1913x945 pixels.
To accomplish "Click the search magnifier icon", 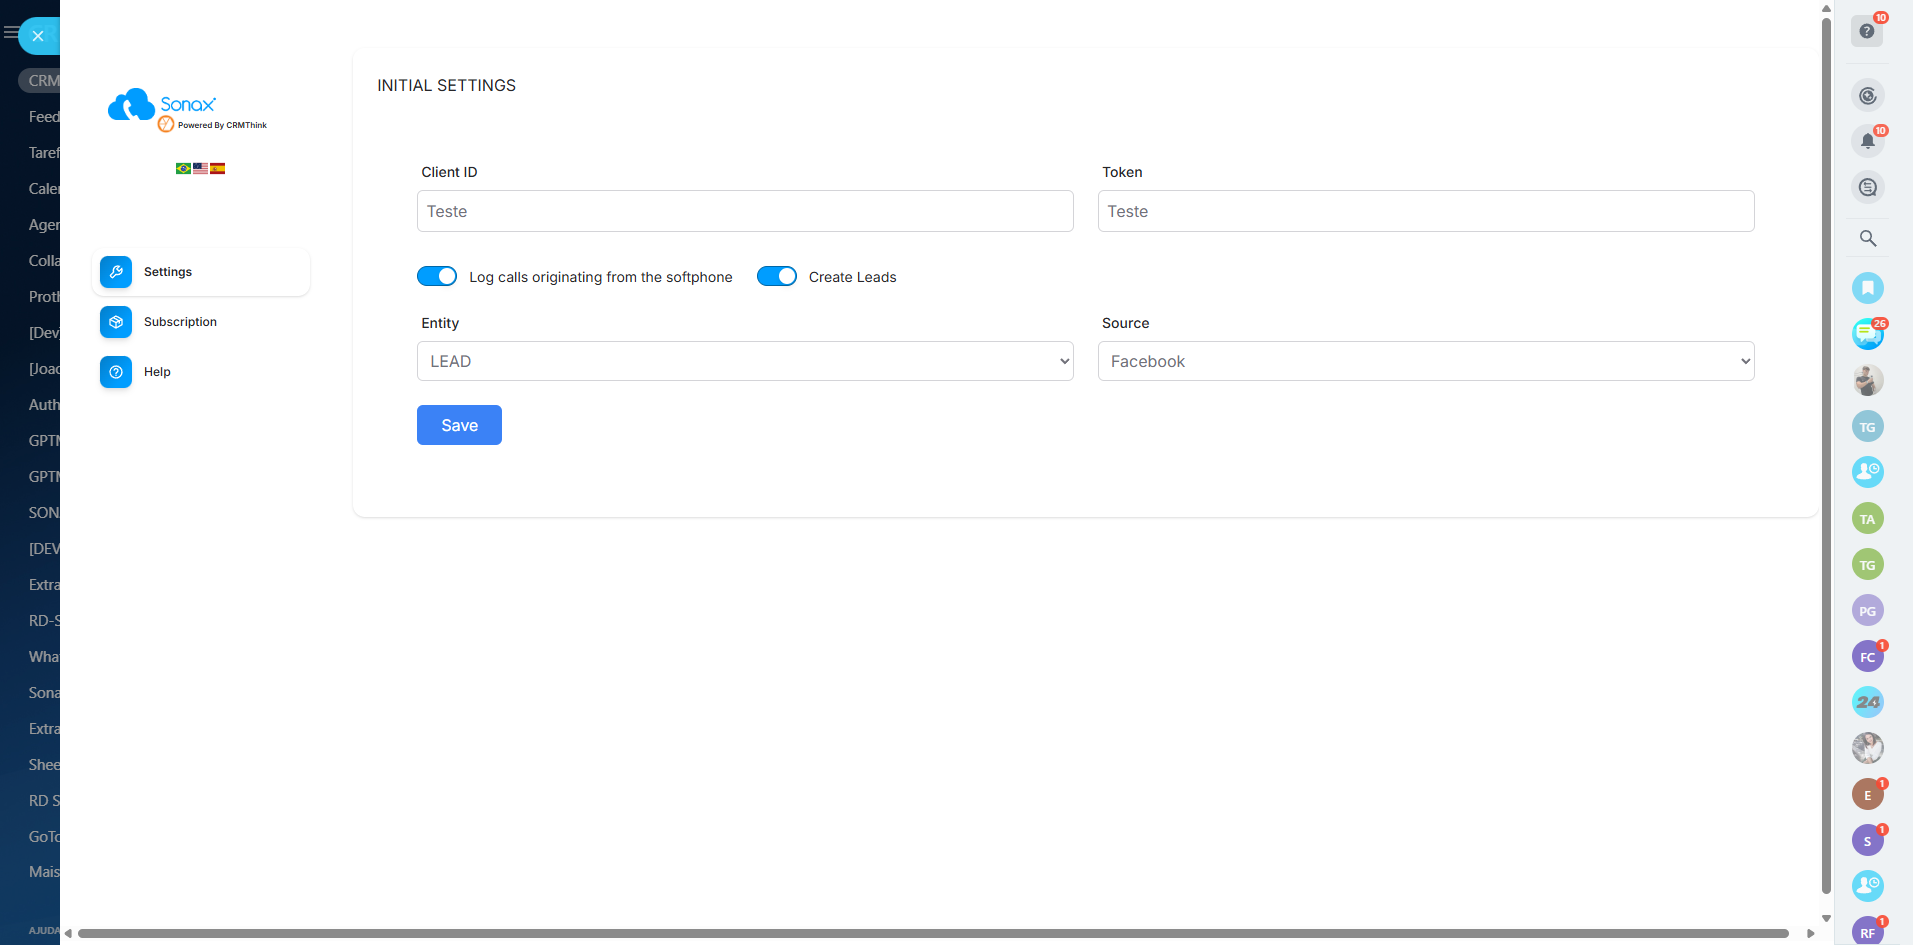I will [x=1867, y=238].
